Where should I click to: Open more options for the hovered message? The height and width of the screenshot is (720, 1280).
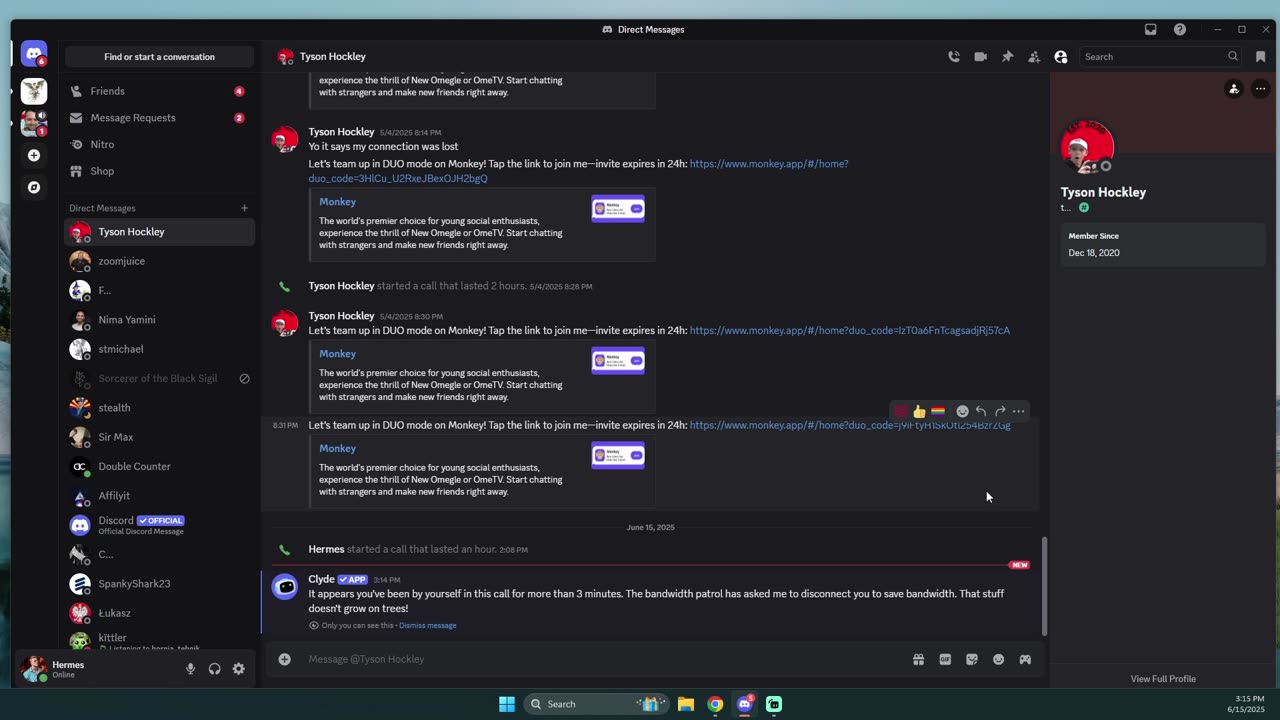[x=1018, y=411]
